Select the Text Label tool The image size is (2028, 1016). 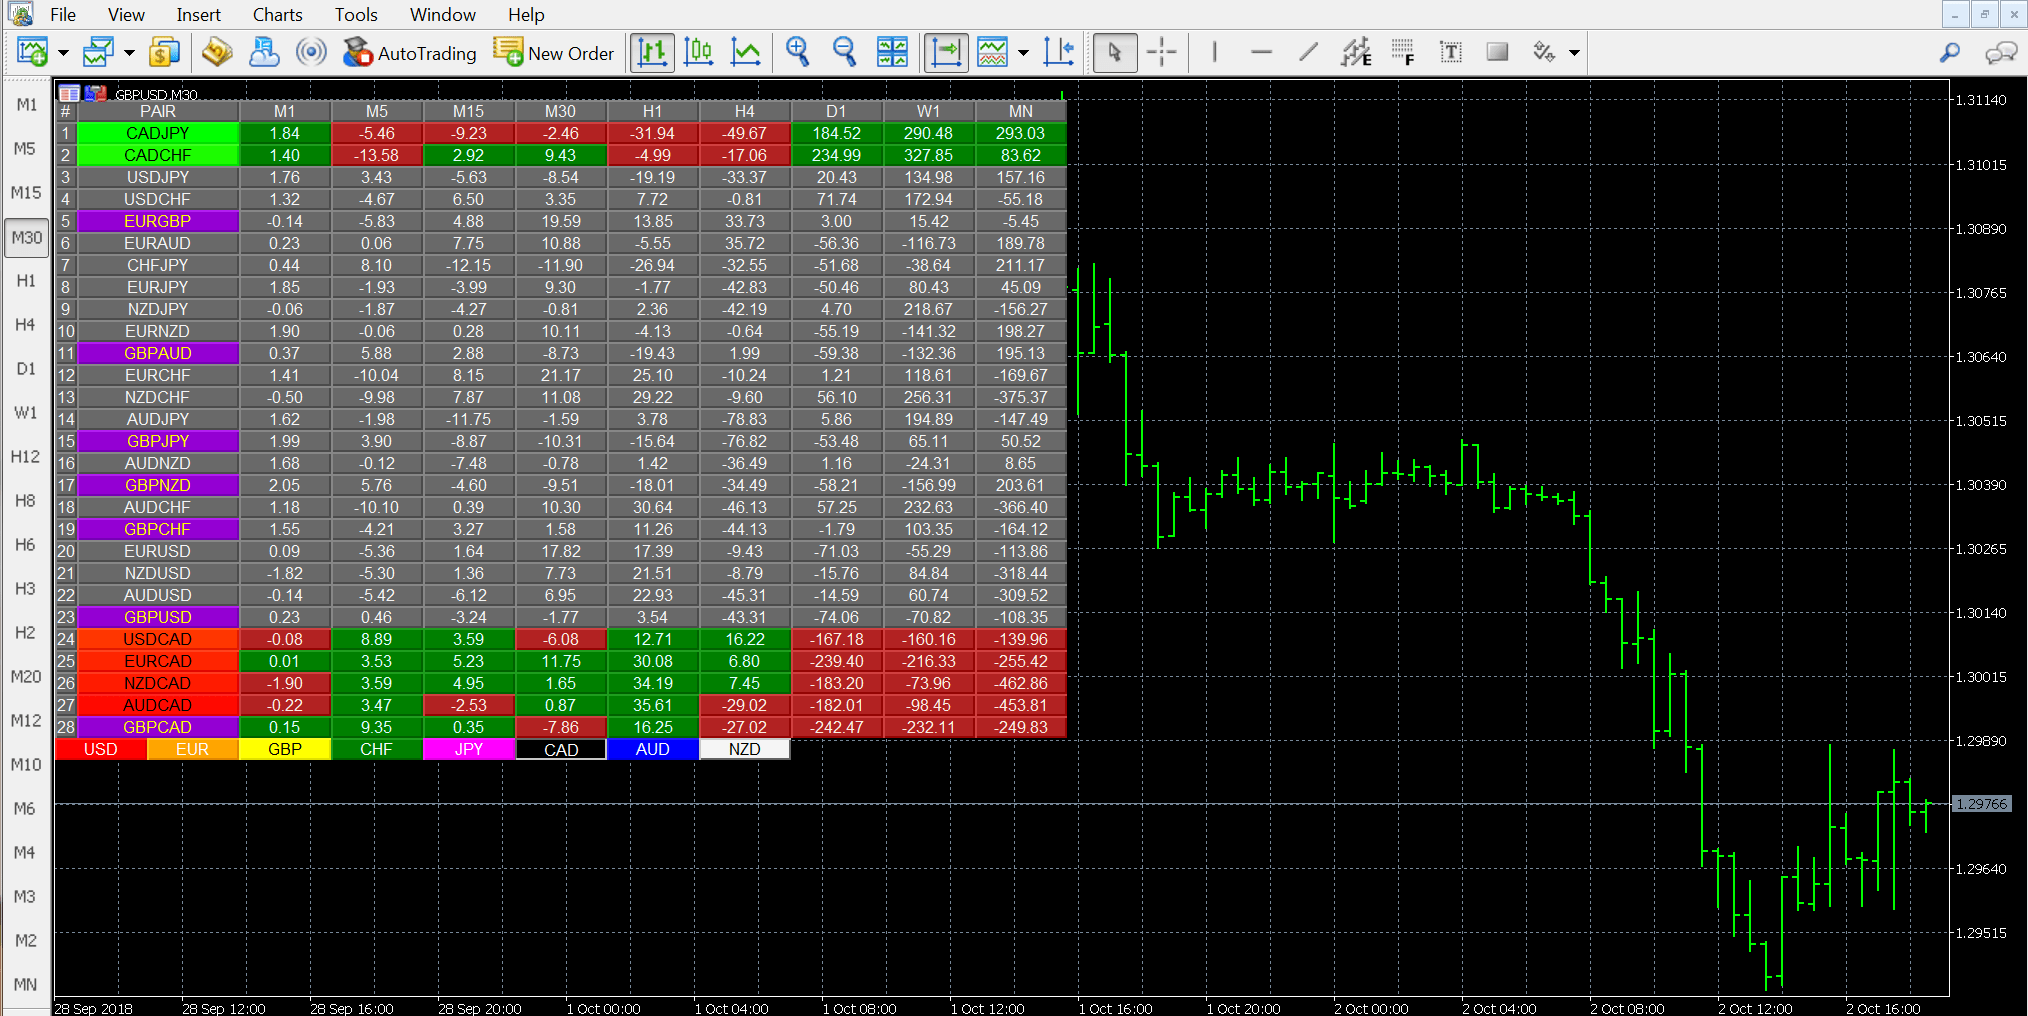point(1450,52)
